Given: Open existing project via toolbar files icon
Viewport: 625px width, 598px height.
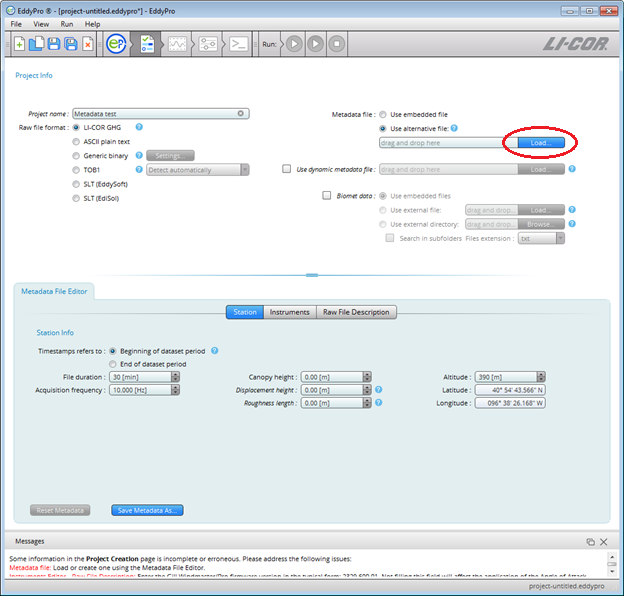Looking at the screenshot, I should [x=36, y=43].
